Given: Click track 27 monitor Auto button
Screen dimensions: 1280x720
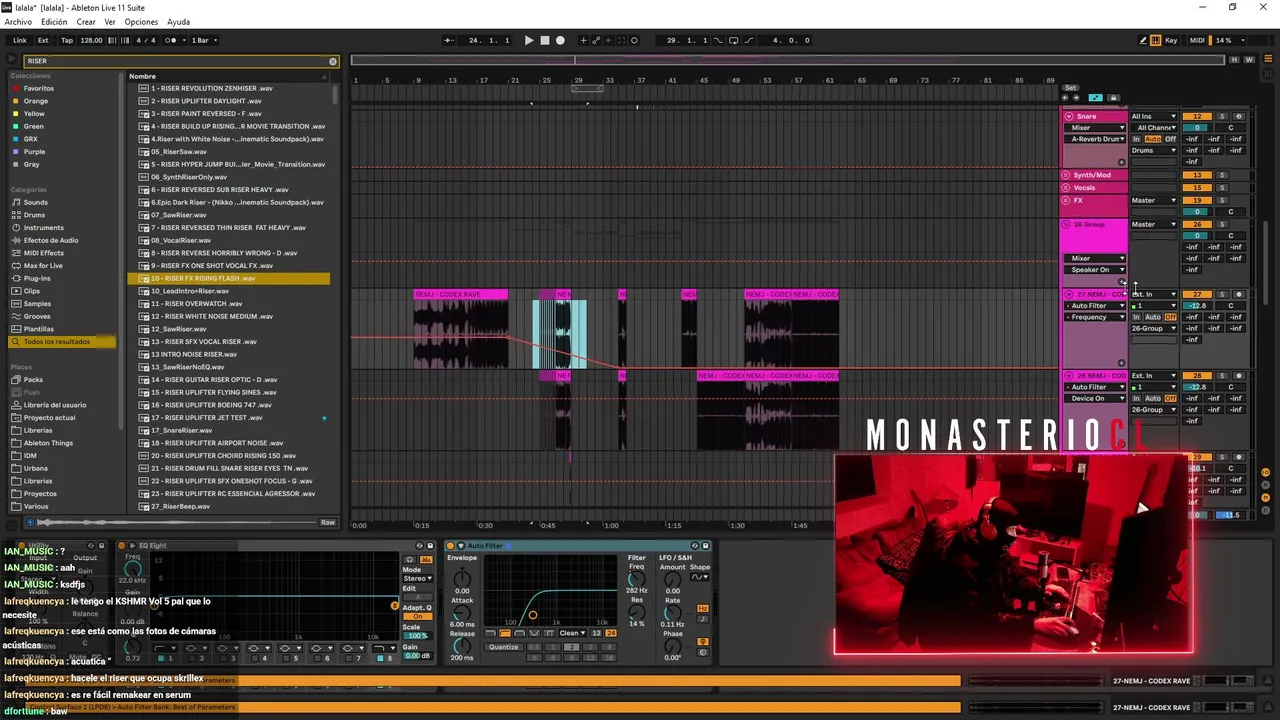Looking at the screenshot, I should point(1152,317).
